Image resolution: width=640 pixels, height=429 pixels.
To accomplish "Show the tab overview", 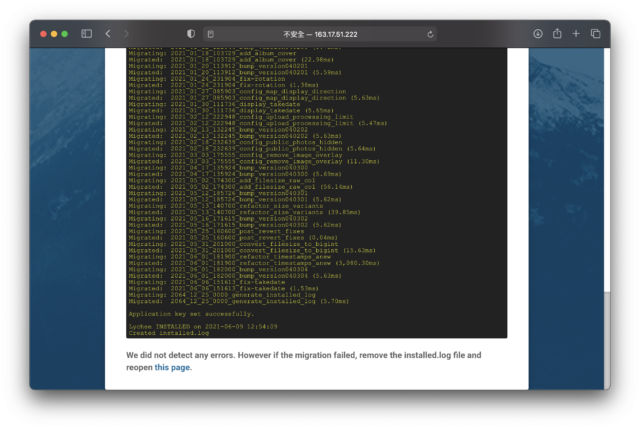I will 596,34.
